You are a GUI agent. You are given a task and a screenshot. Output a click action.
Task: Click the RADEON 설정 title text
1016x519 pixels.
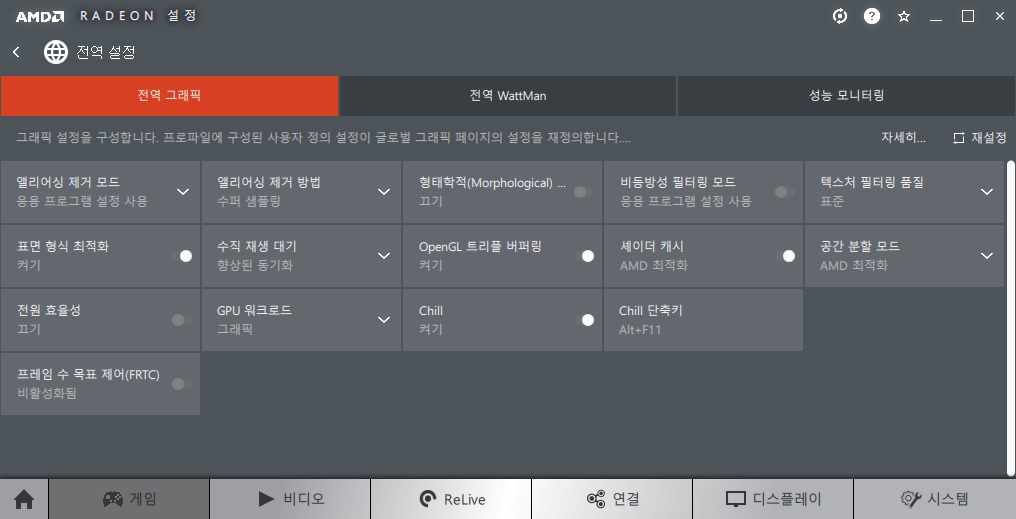pos(138,16)
